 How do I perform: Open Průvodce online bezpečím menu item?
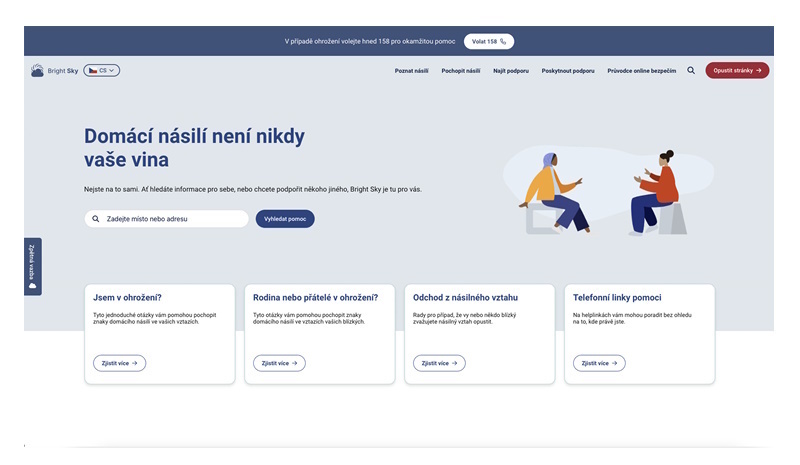point(641,71)
